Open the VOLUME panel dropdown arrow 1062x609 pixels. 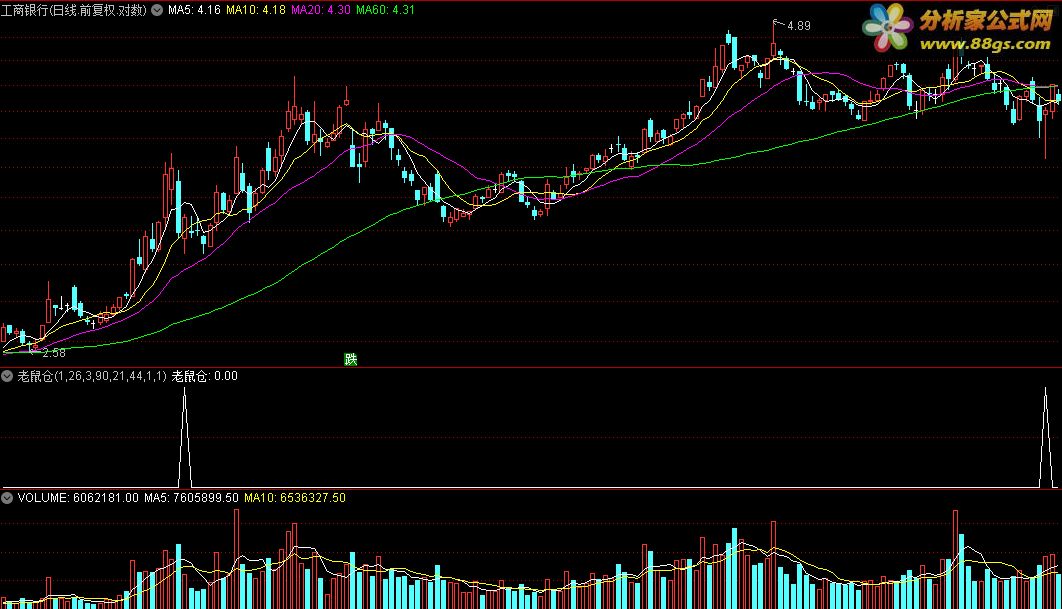pyautogui.click(x=7, y=498)
